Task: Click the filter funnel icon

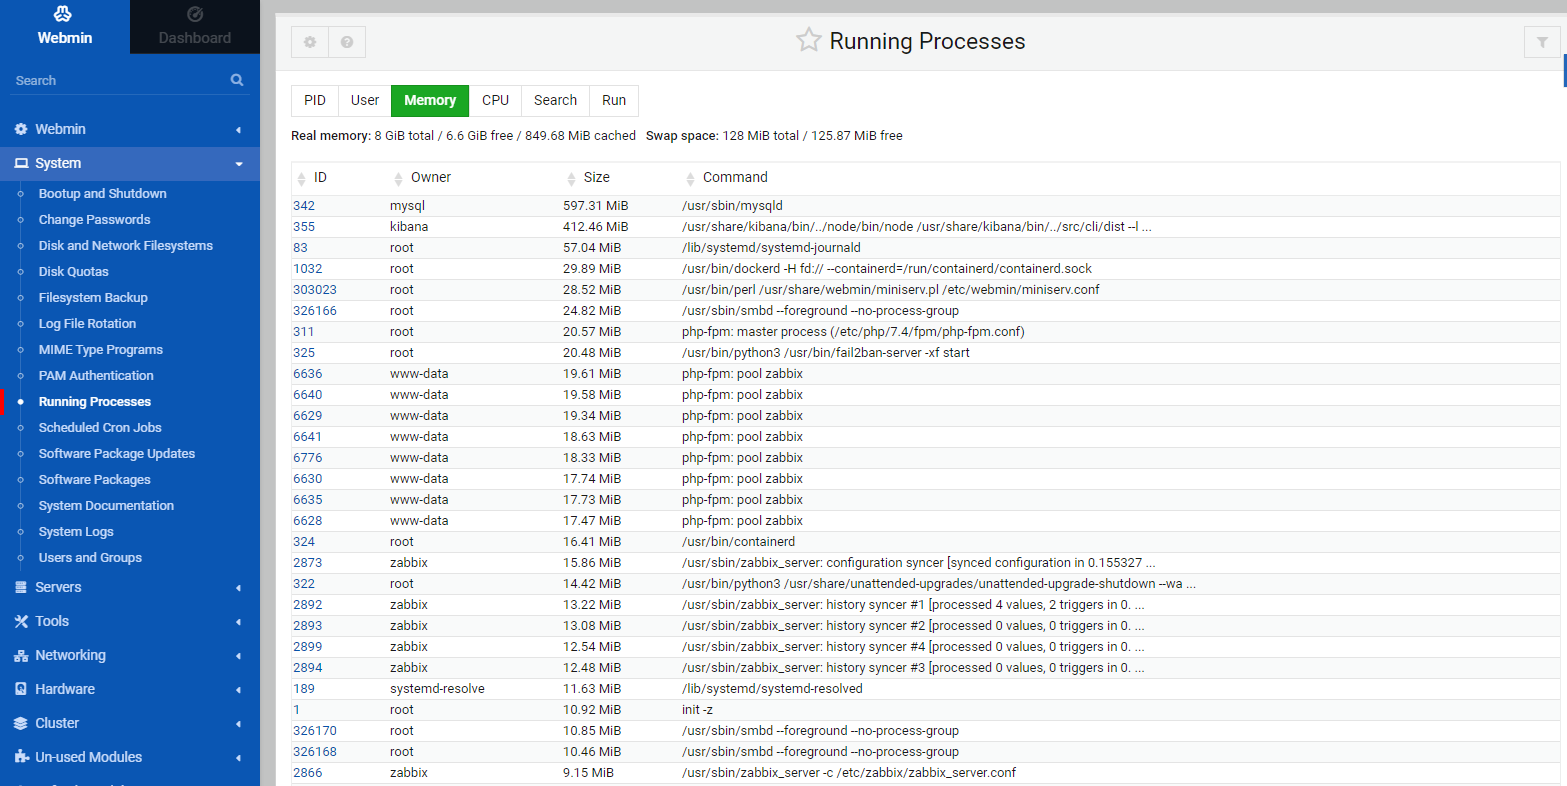Action: pyautogui.click(x=1542, y=42)
